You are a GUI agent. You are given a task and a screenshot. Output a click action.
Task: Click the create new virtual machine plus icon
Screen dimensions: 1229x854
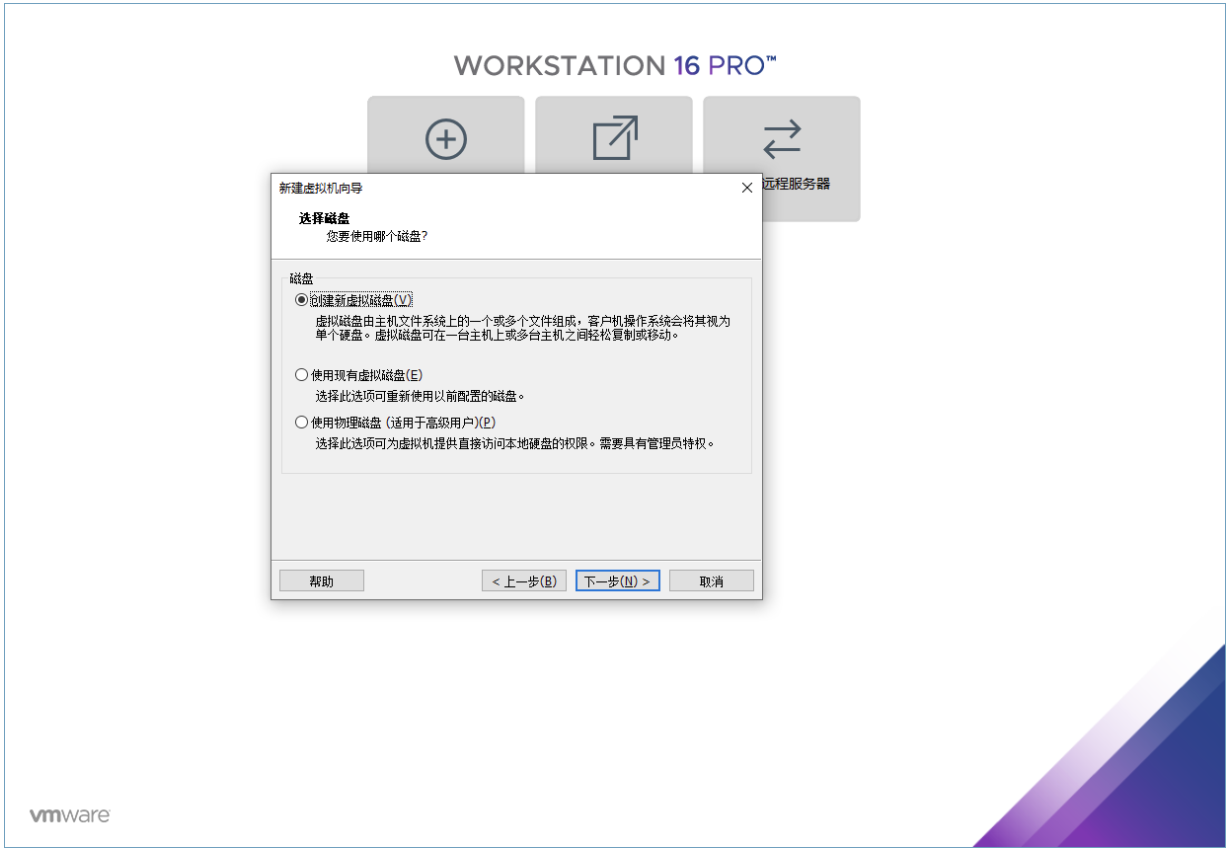pyautogui.click(x=446, y=139)
